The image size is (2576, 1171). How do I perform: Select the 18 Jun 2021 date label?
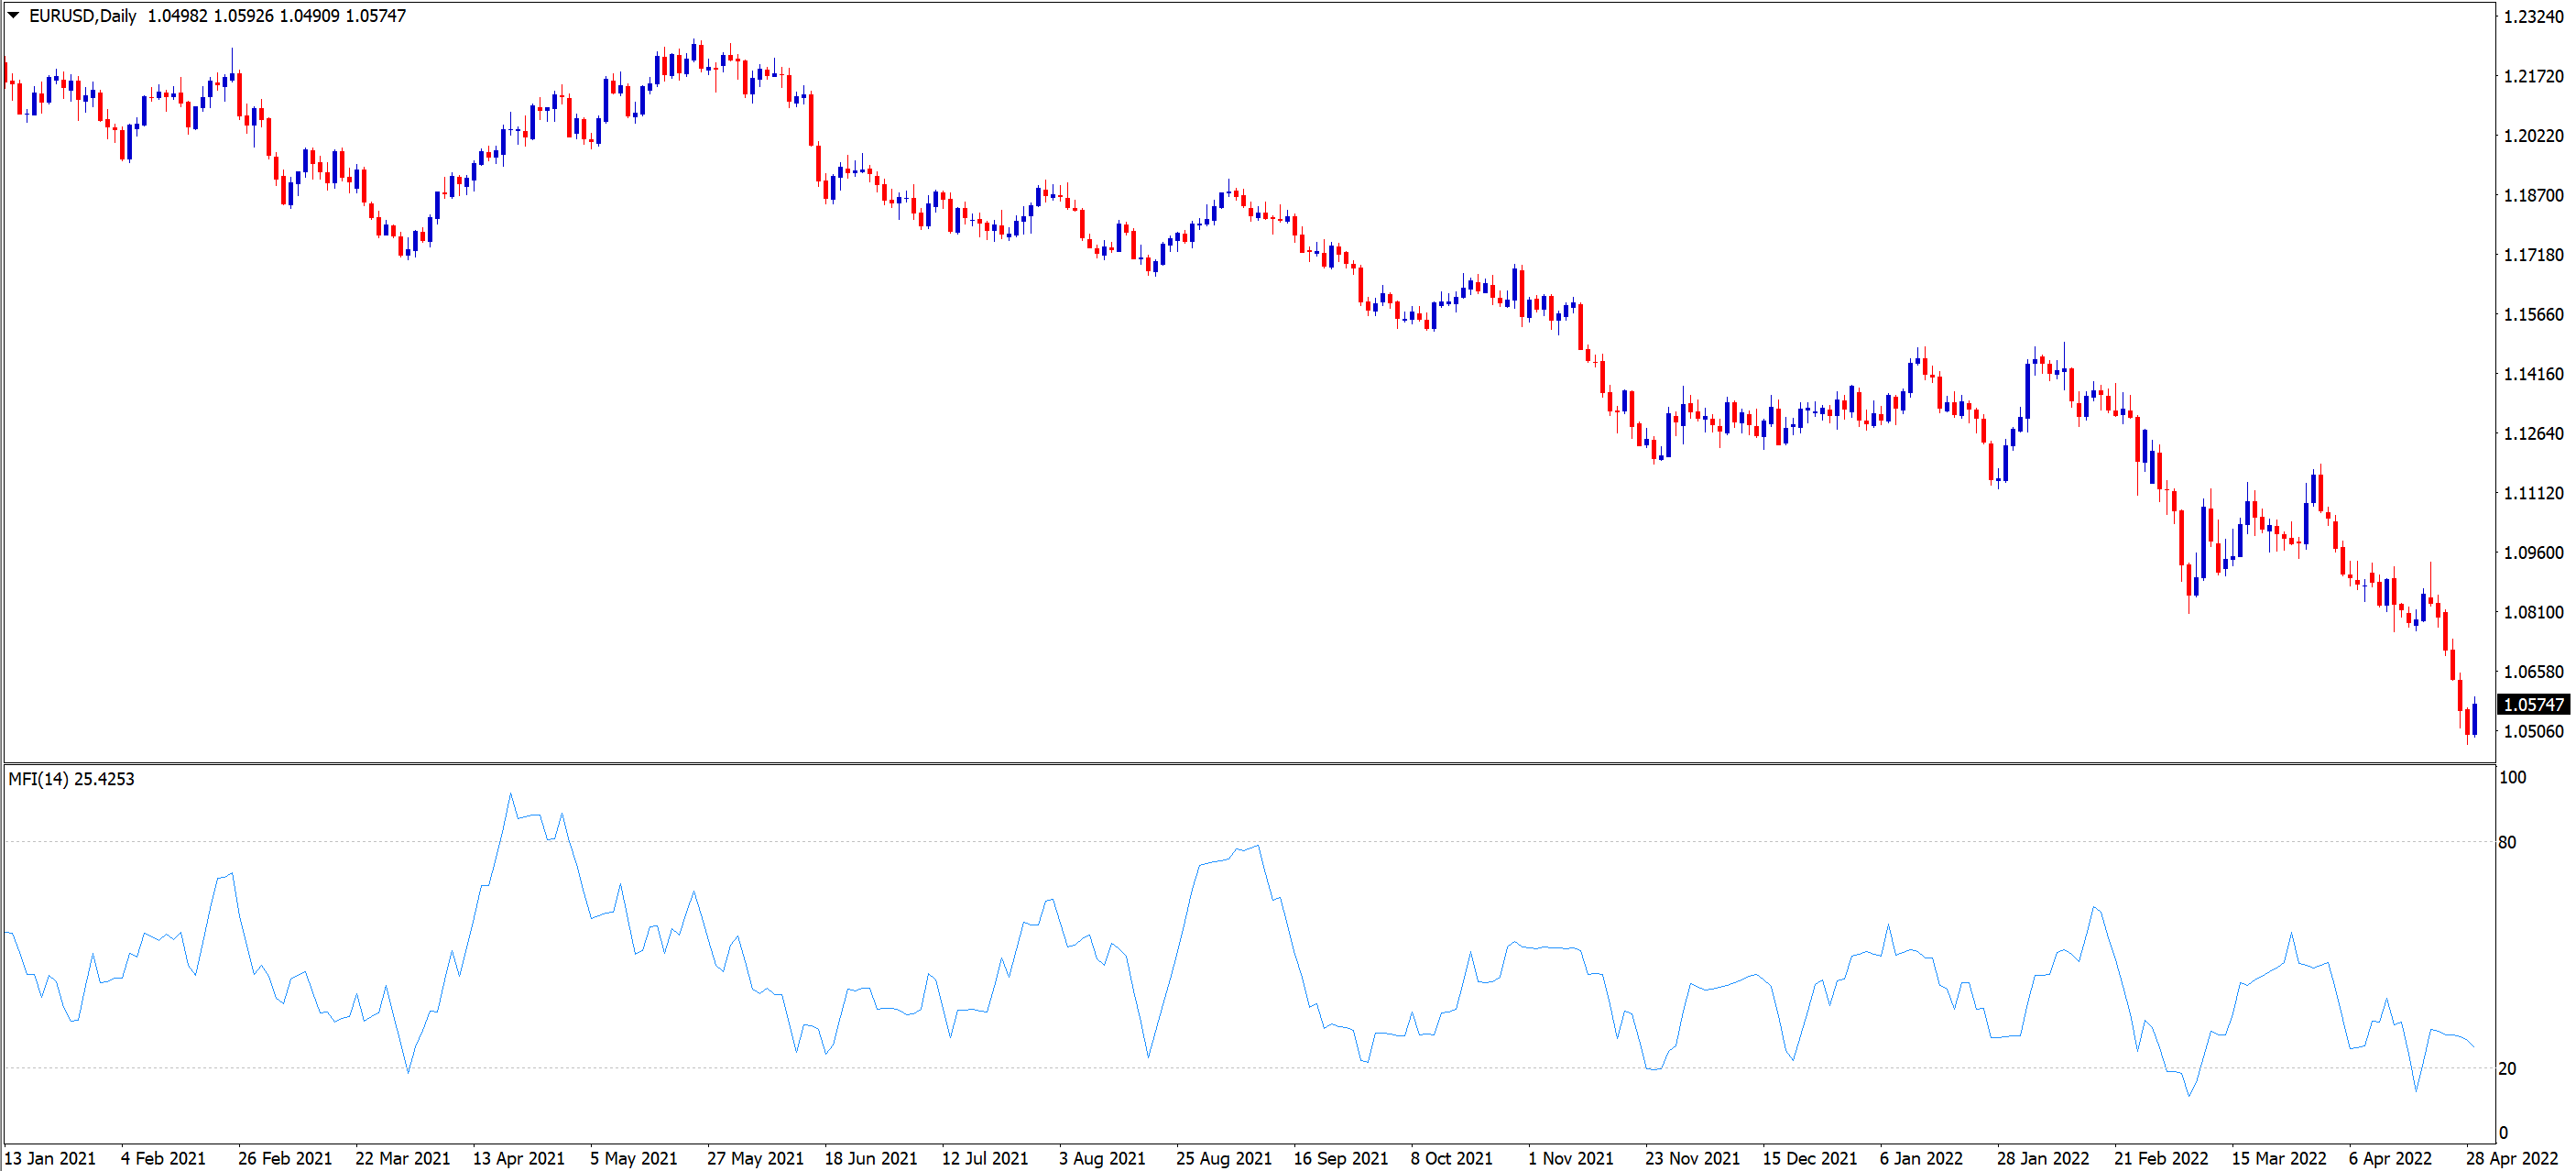pos(870,1158)
